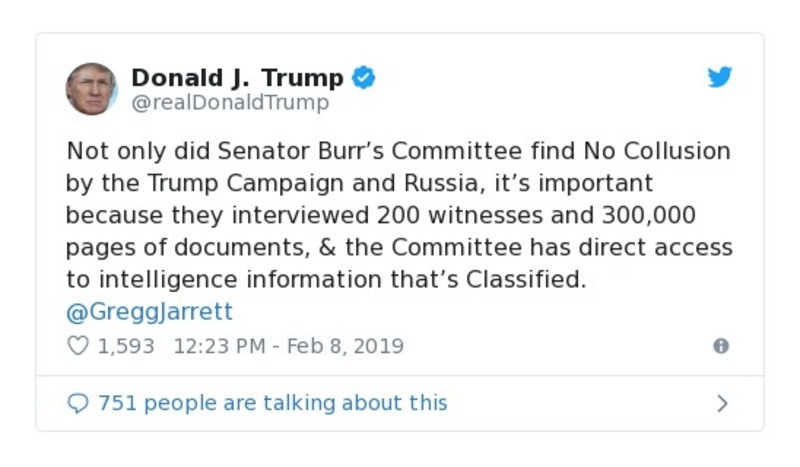
Task: Click "751 people are talking about this"
Action: [x=272, y=403]
